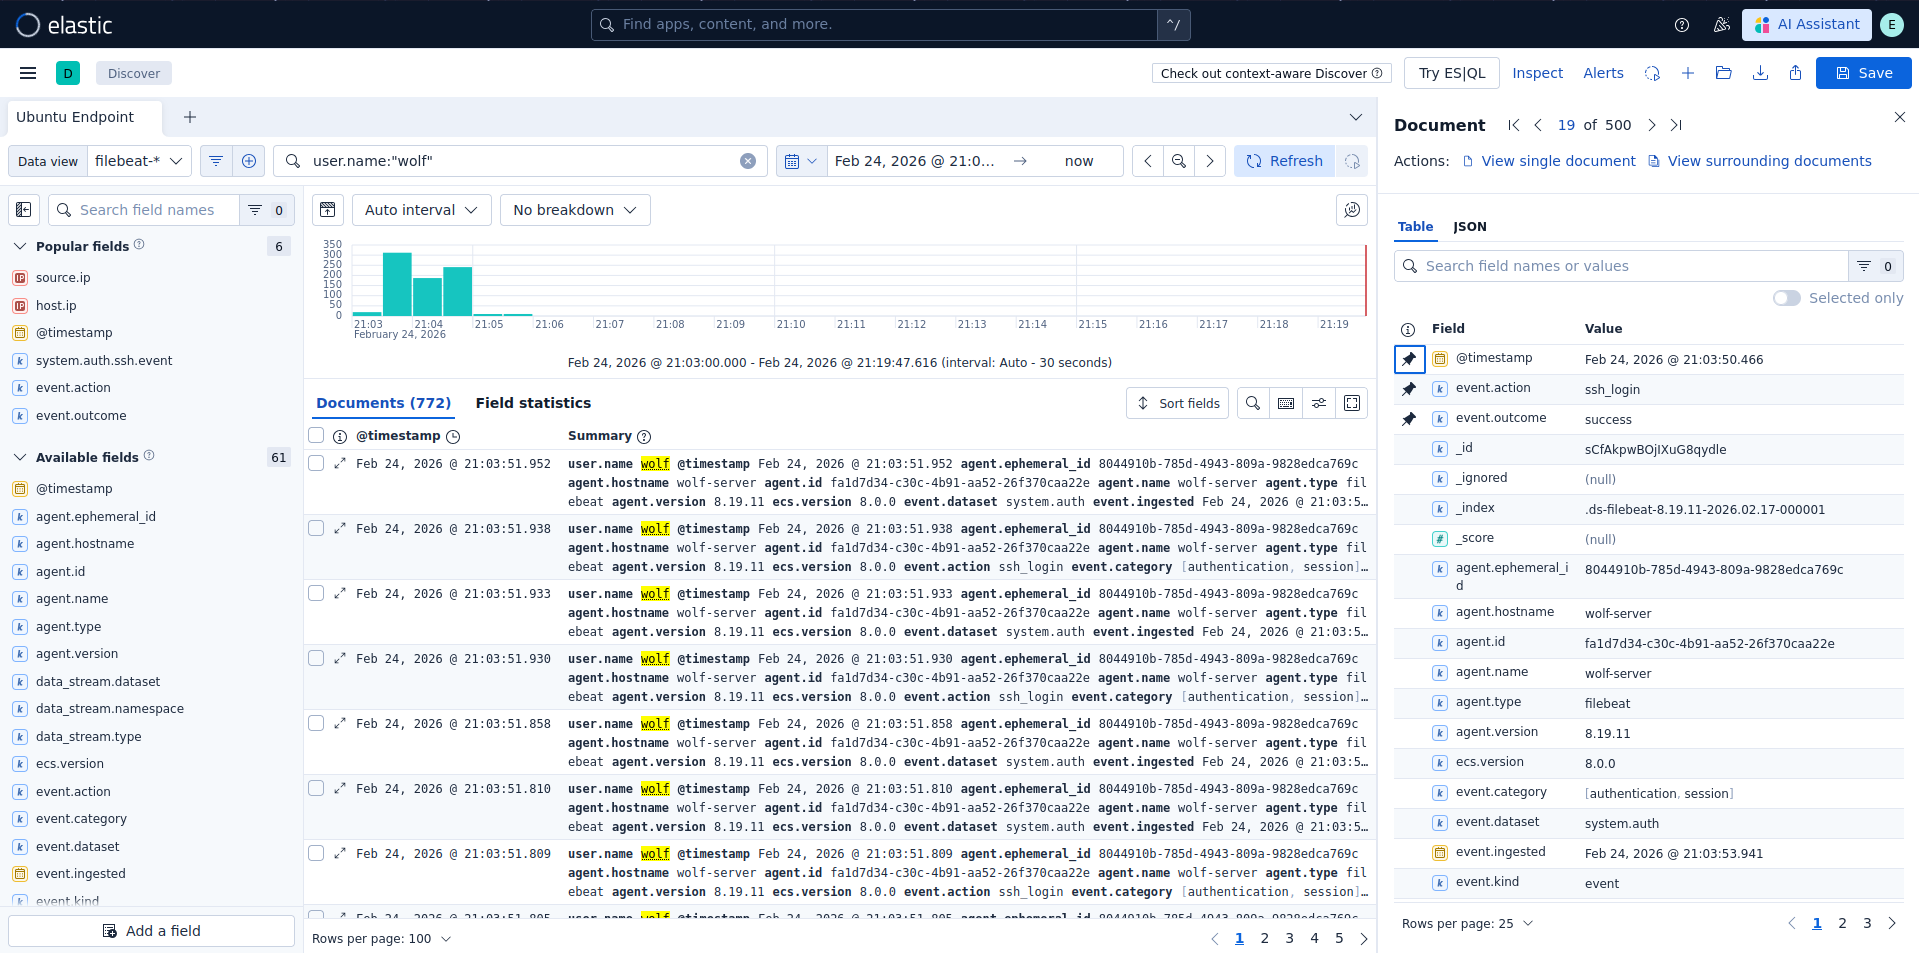Unpin the @timestamp field in document
Screen dimensions: 1919x953
click(1409, 359)
